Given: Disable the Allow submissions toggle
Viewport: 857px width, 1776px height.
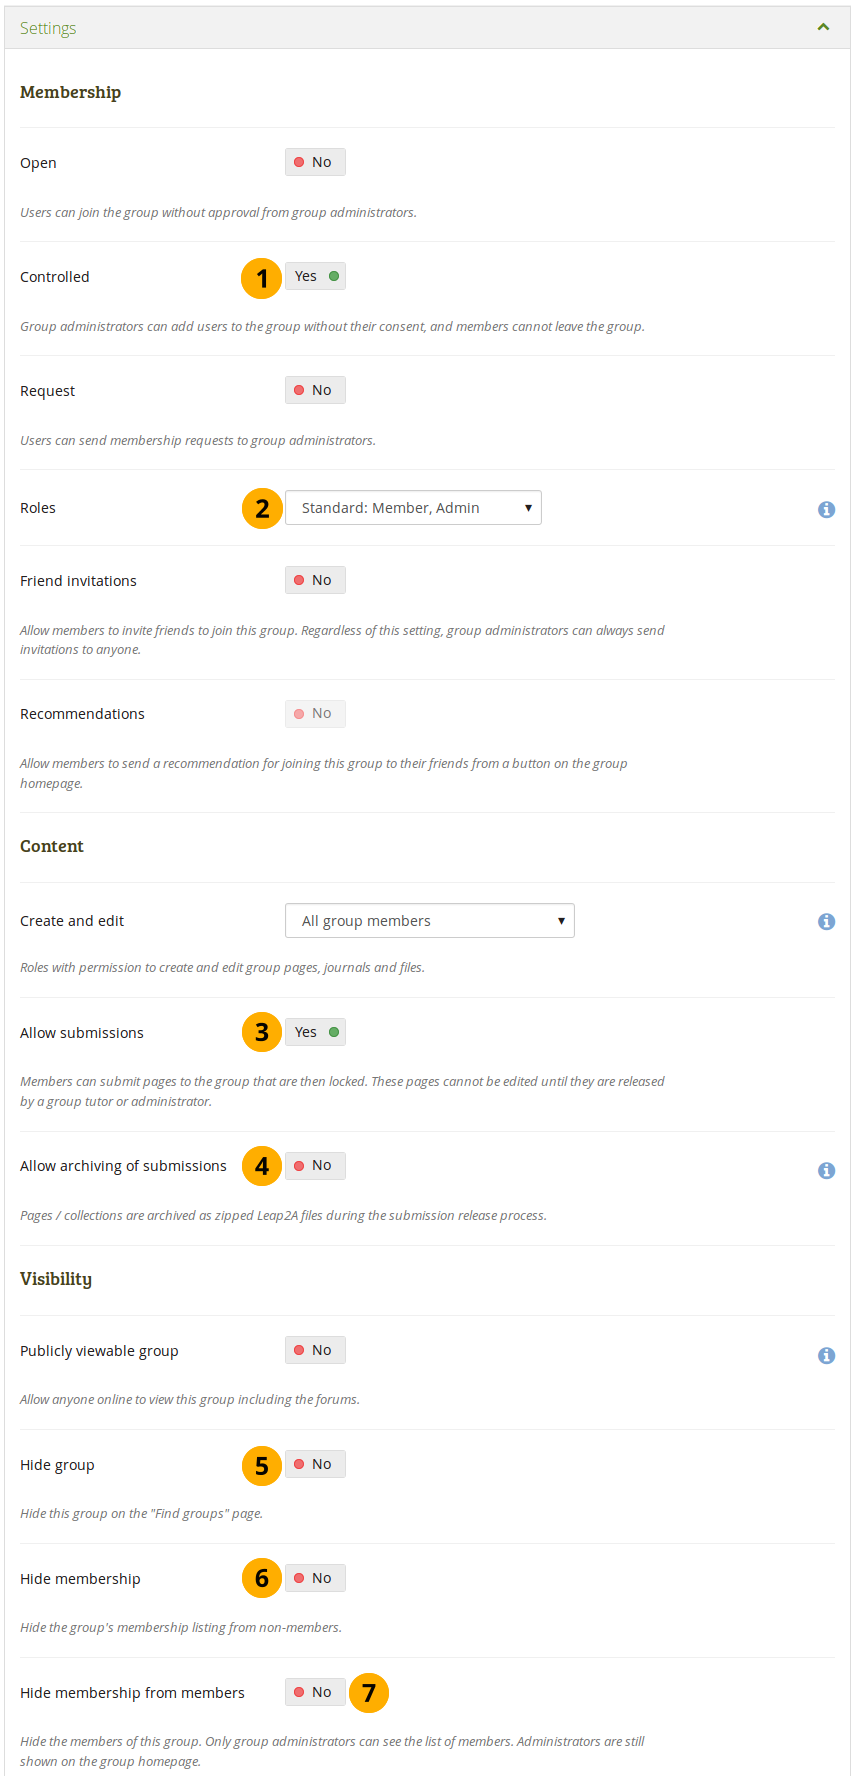Looking at the screenshot, I should pos(315,1032).
